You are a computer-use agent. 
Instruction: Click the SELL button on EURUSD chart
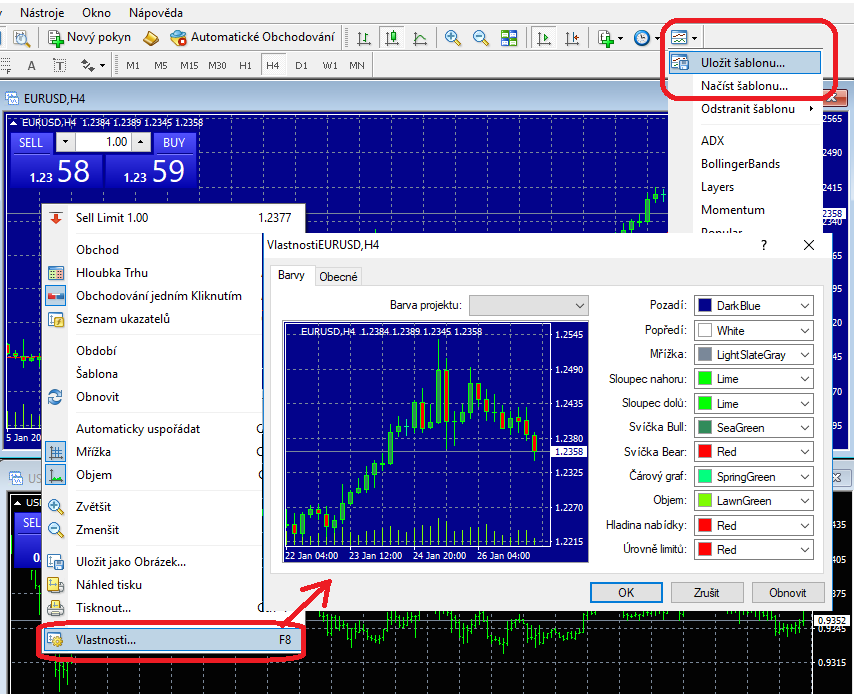[31, 143]
